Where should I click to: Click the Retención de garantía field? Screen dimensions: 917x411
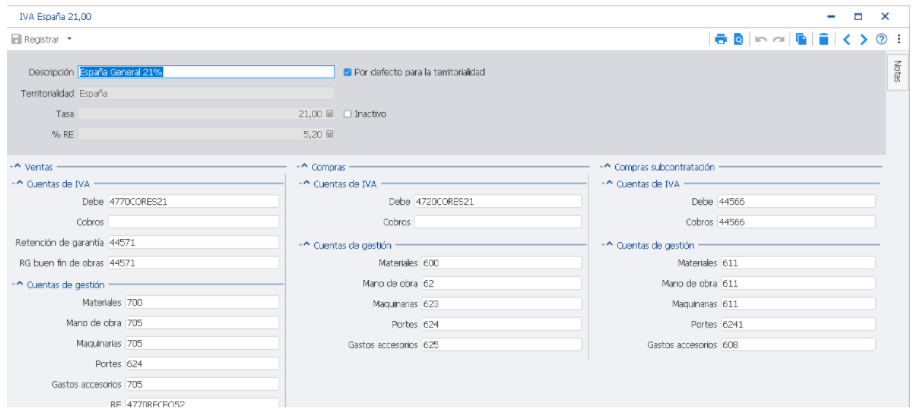(x=194, y=242)
